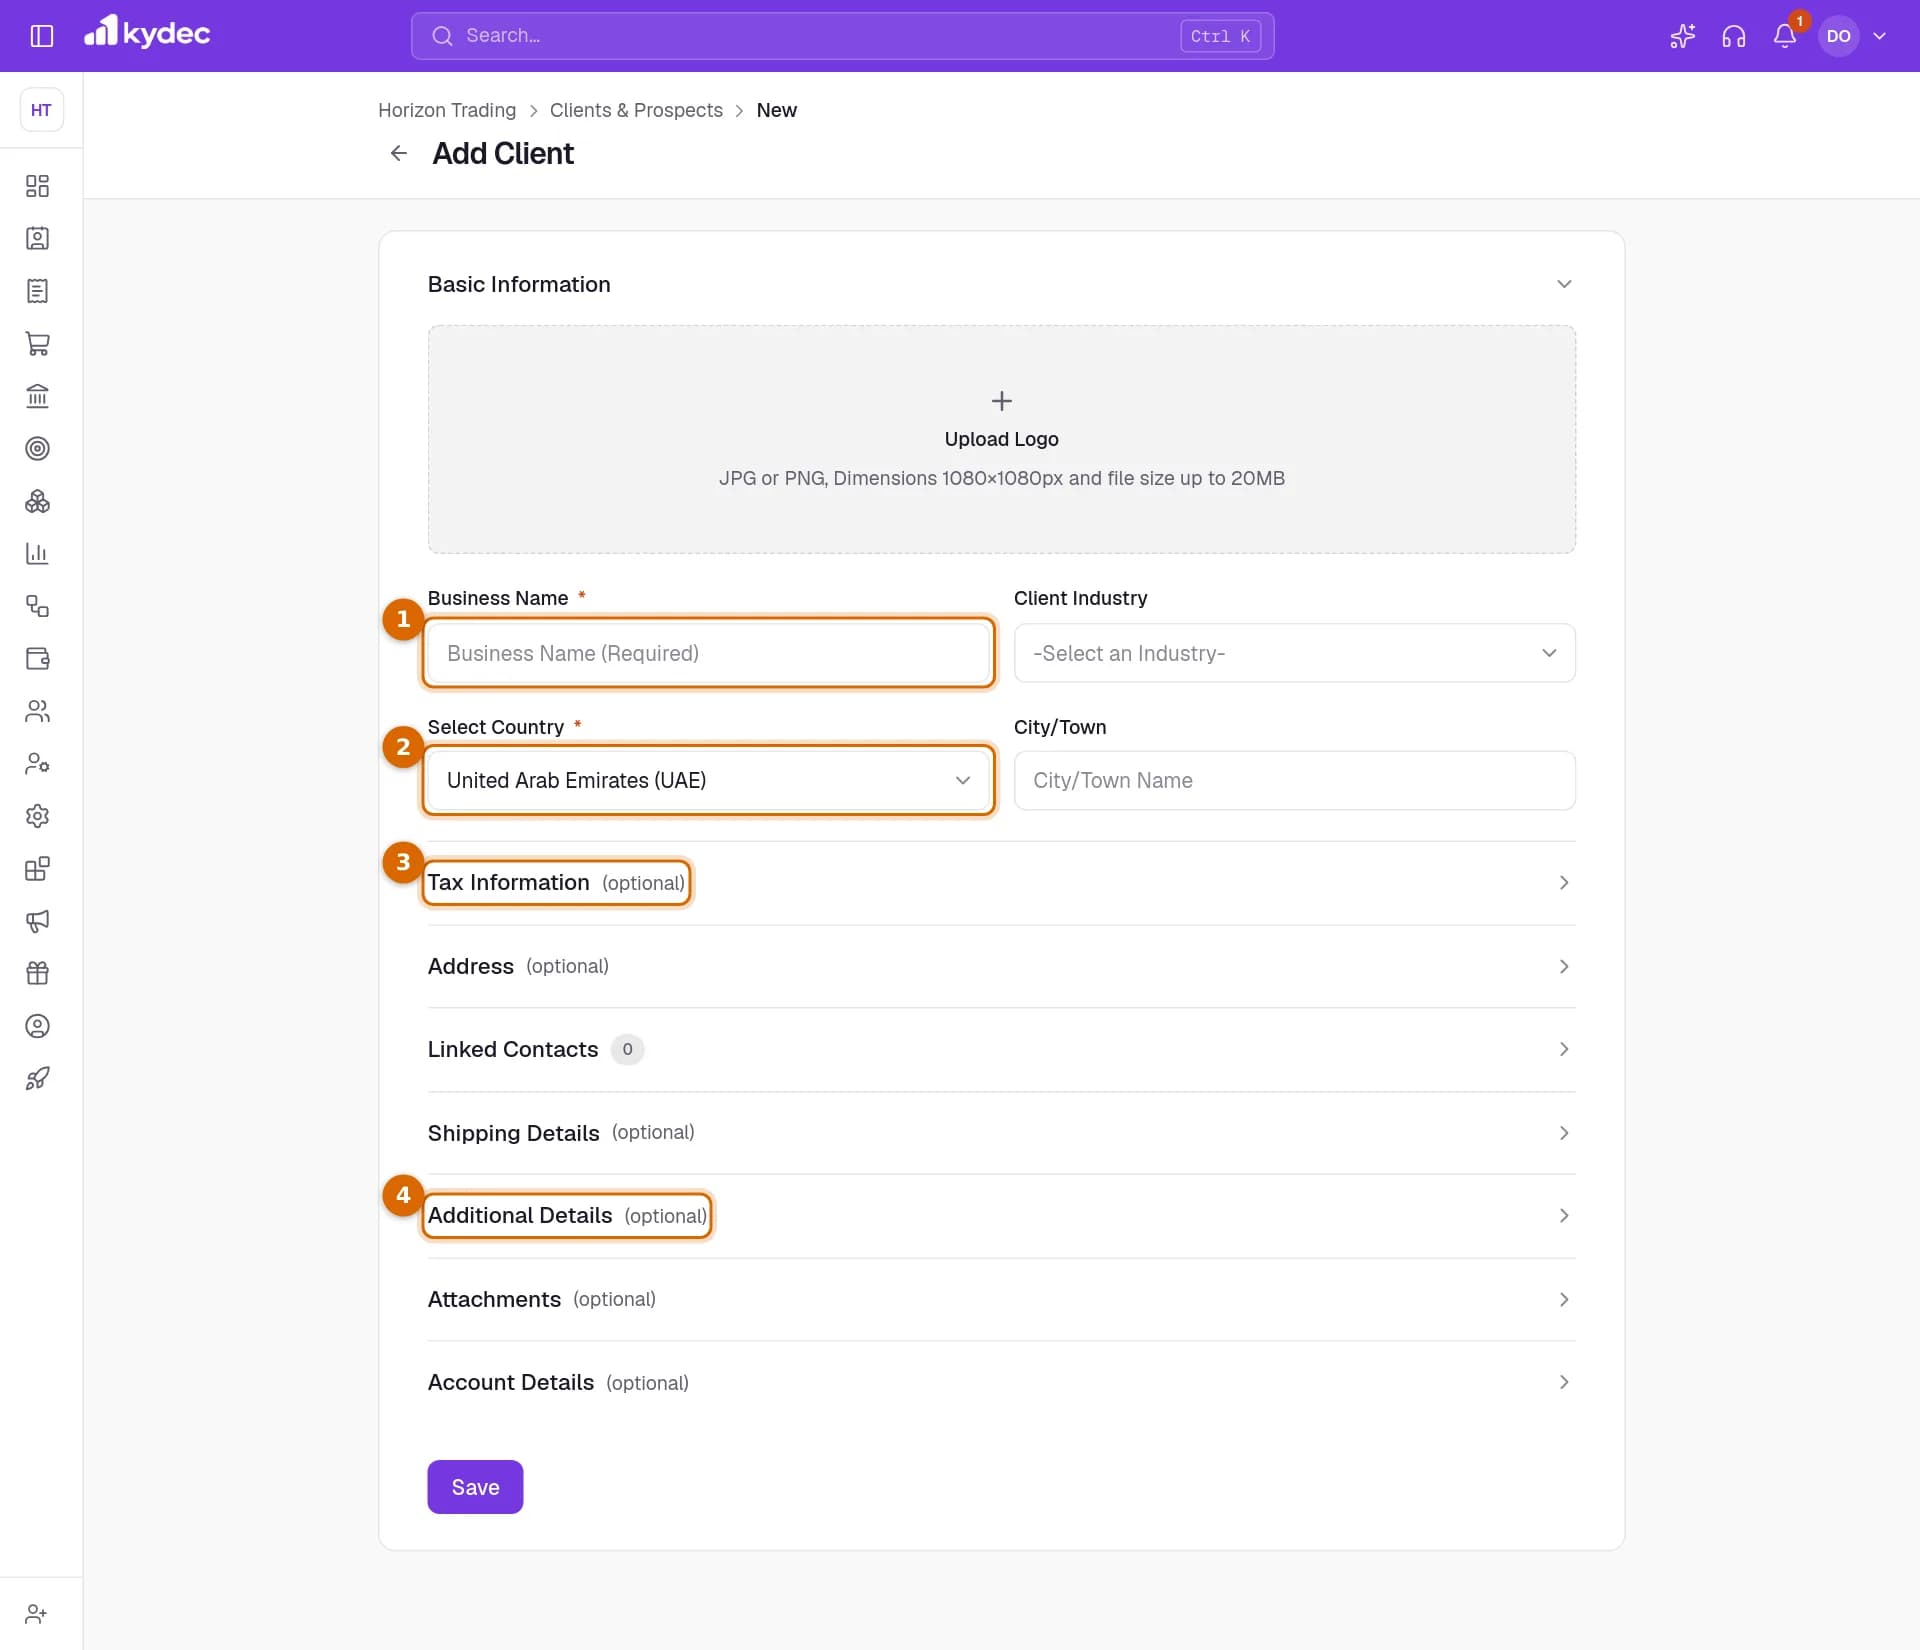Screen dimensions: 1920x1650
Task: Open headset support icon
Action: tap(1734, 36)
